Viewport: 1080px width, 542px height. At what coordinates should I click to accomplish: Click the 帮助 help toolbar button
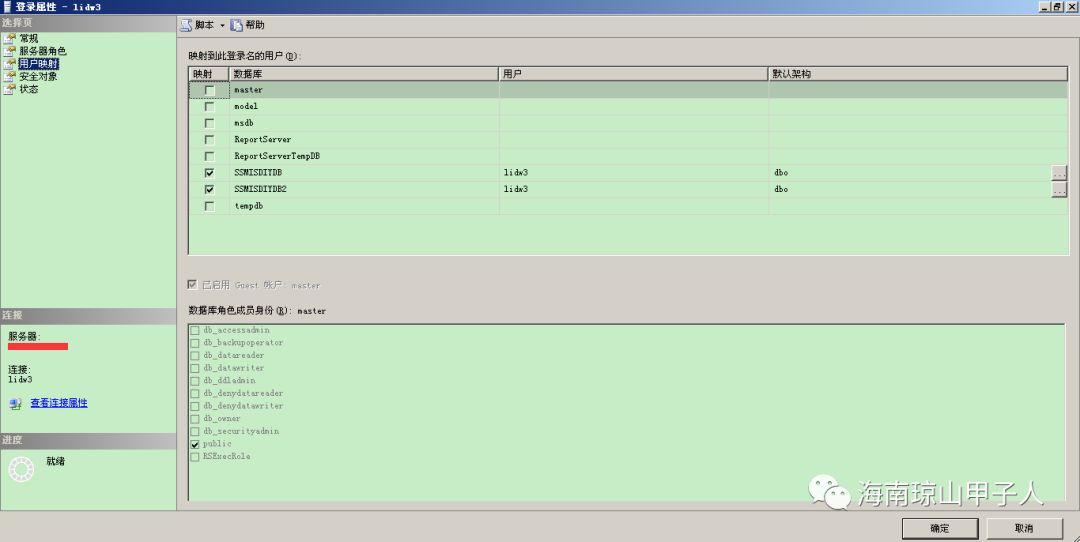[x=247, y=25]
